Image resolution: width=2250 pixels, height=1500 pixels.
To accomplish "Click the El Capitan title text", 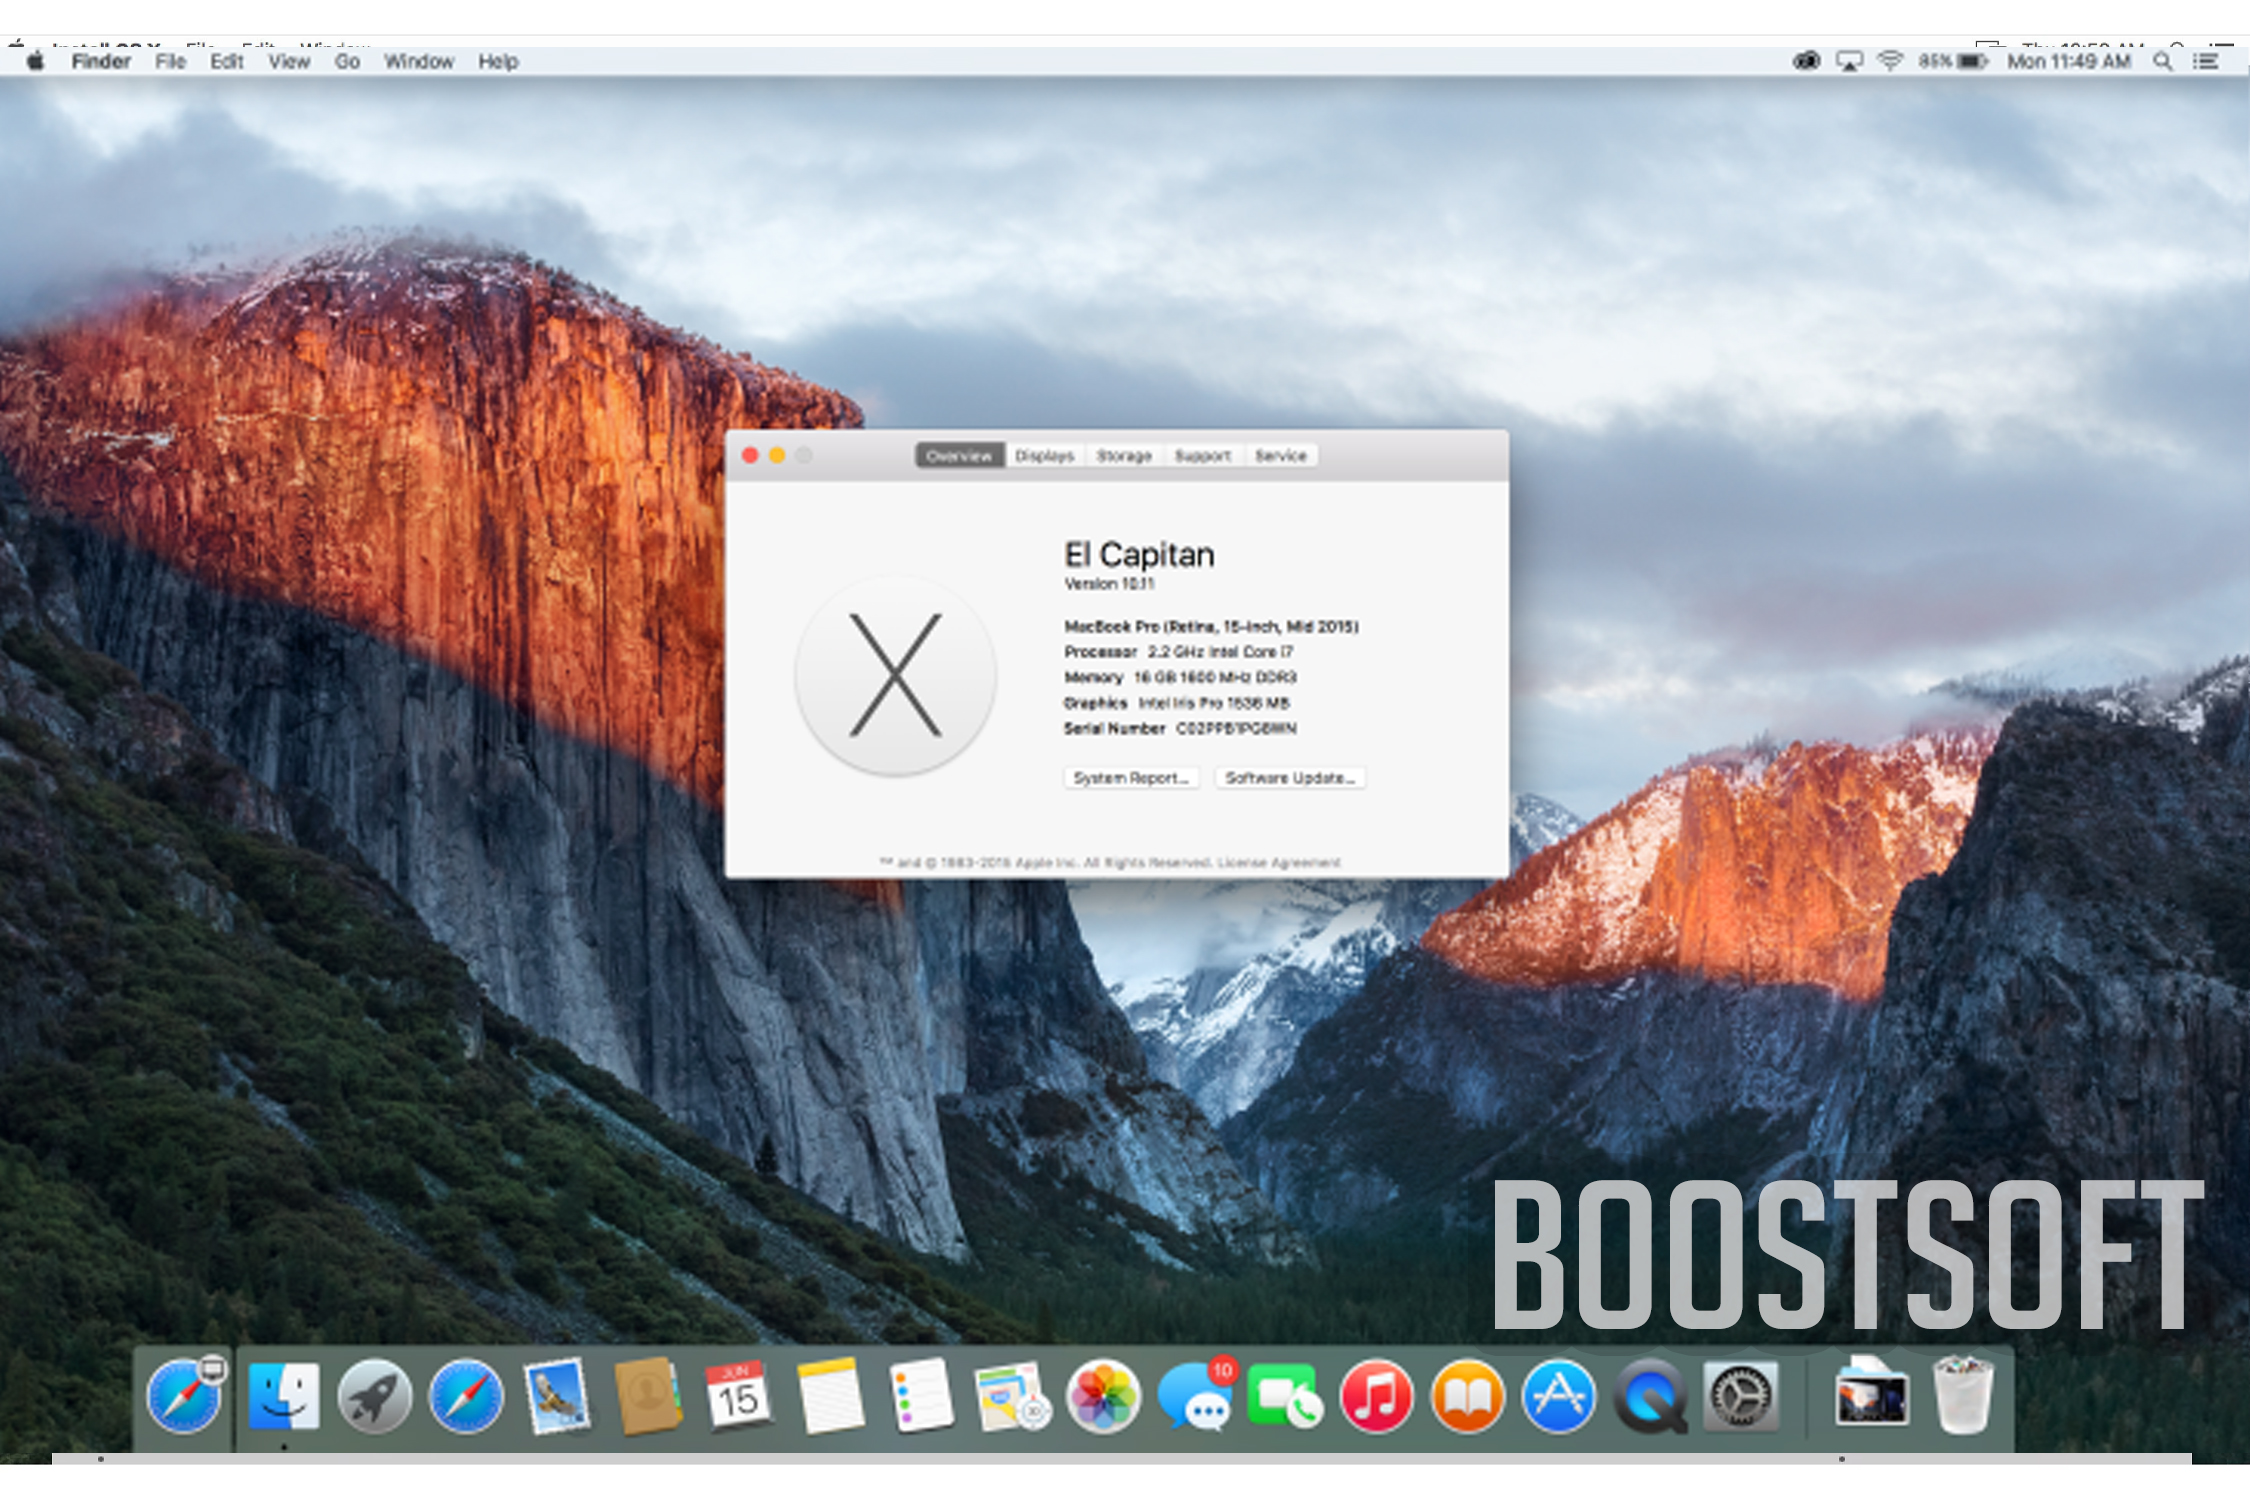I will click(1139, 554).
